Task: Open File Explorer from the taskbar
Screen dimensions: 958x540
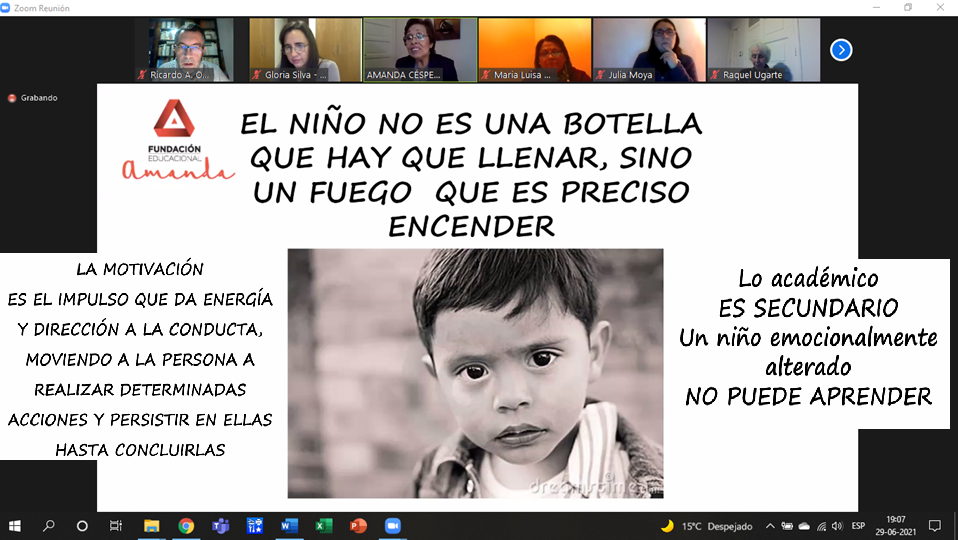Action: [152, 525]
